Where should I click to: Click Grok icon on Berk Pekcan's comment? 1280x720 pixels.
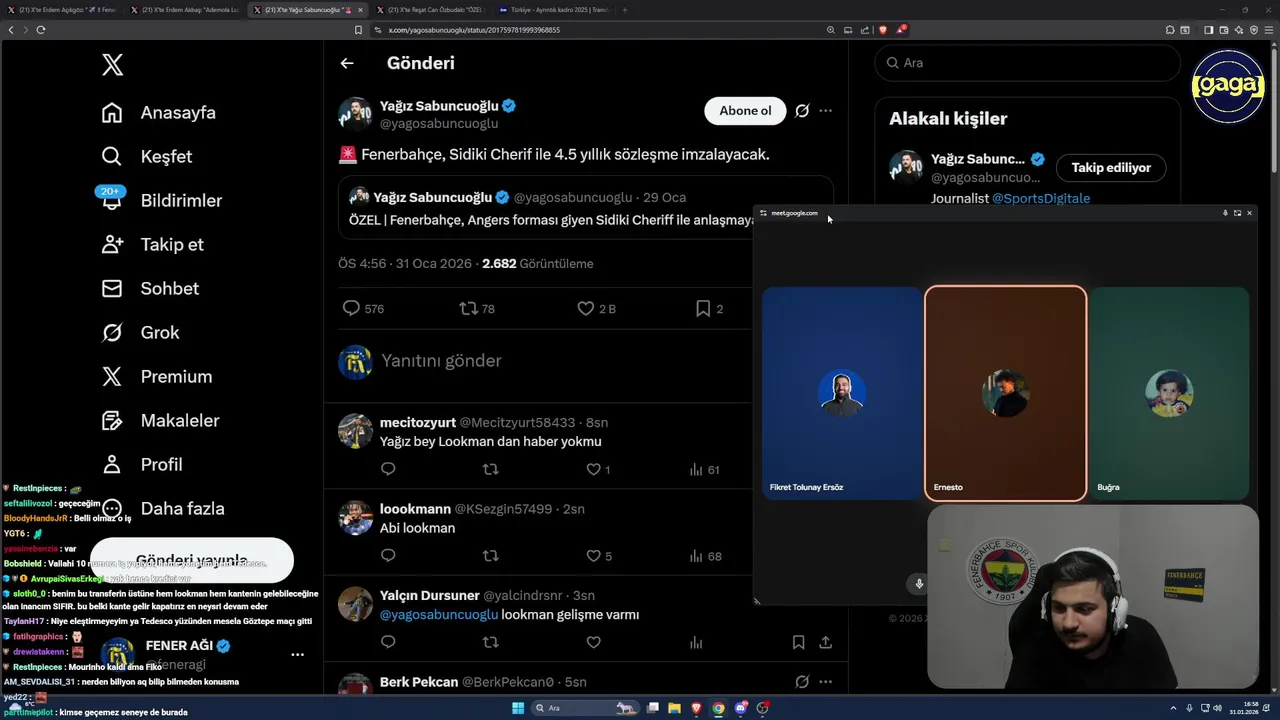coord(802,682)
